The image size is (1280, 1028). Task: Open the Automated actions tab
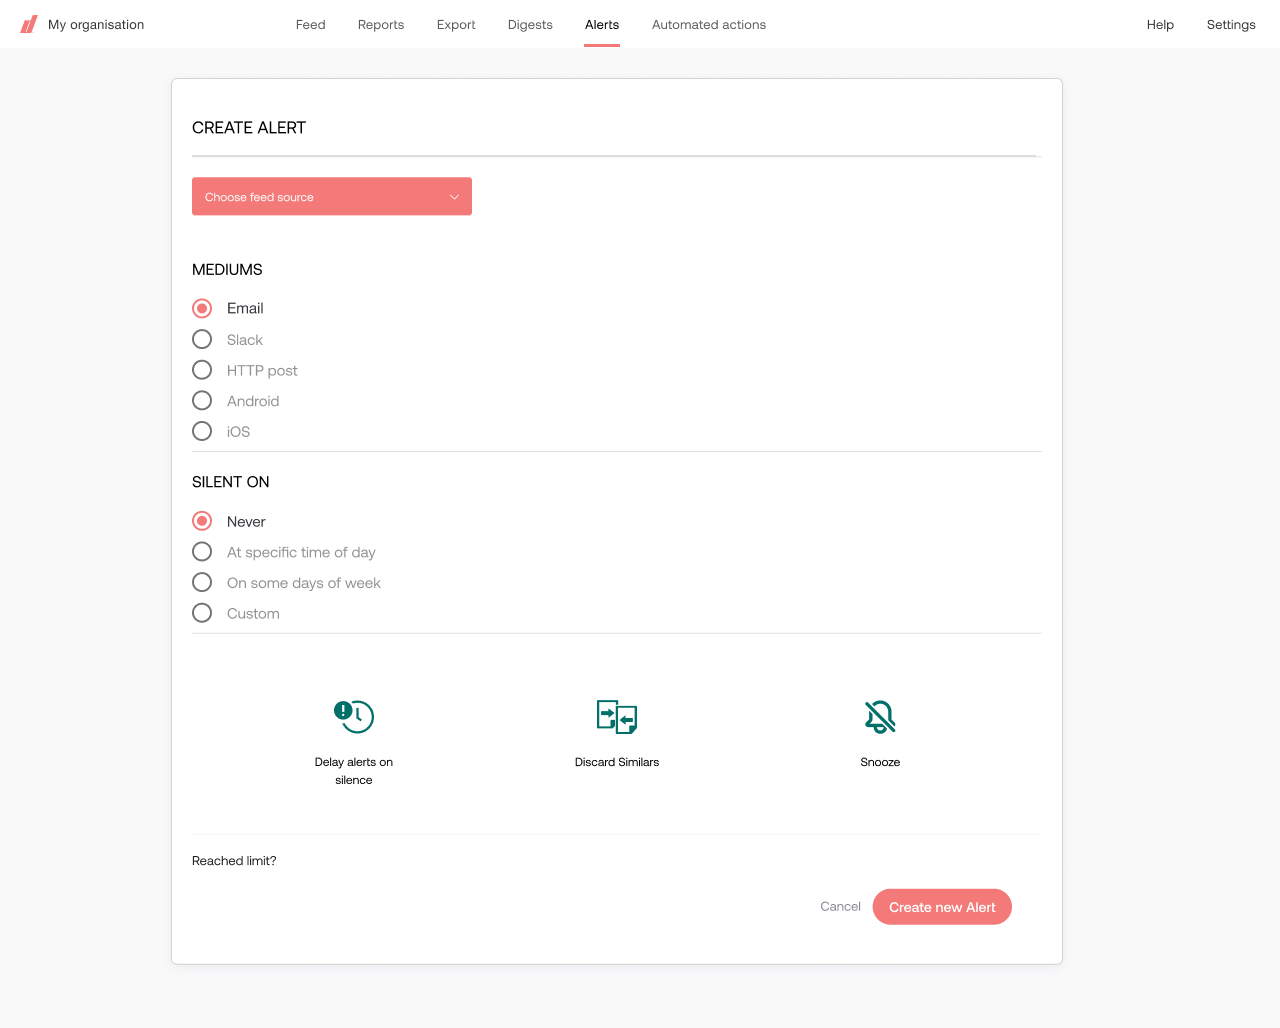[709, 24]
